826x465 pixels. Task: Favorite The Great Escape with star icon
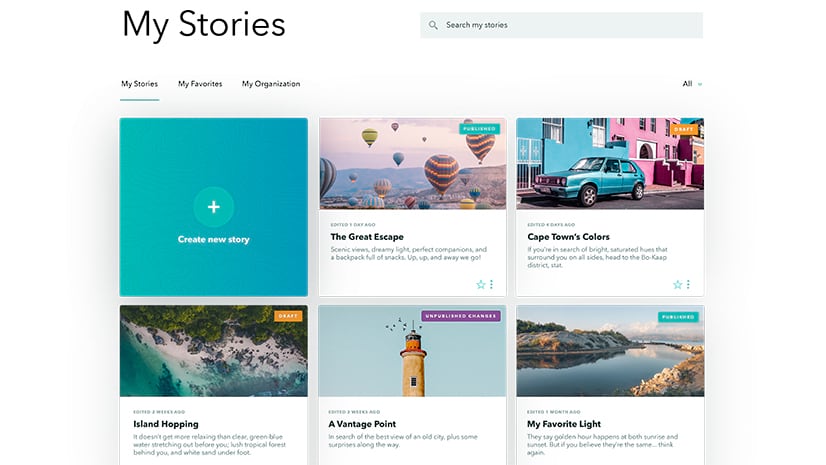coord(480,285)
